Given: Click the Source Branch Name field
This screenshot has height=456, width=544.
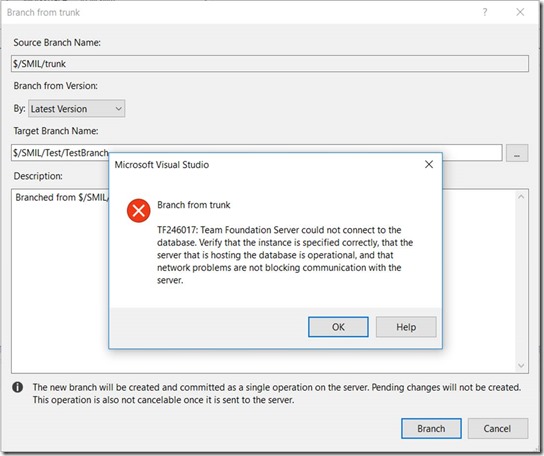Looking at the screenshot, I should (x=270, y=64).
